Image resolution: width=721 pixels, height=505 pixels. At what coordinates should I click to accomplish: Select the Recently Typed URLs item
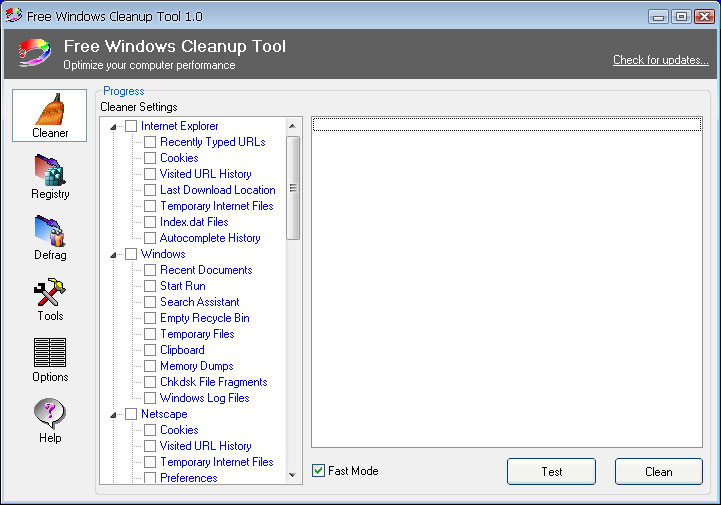pyautogui.click(x=212, y=142)
